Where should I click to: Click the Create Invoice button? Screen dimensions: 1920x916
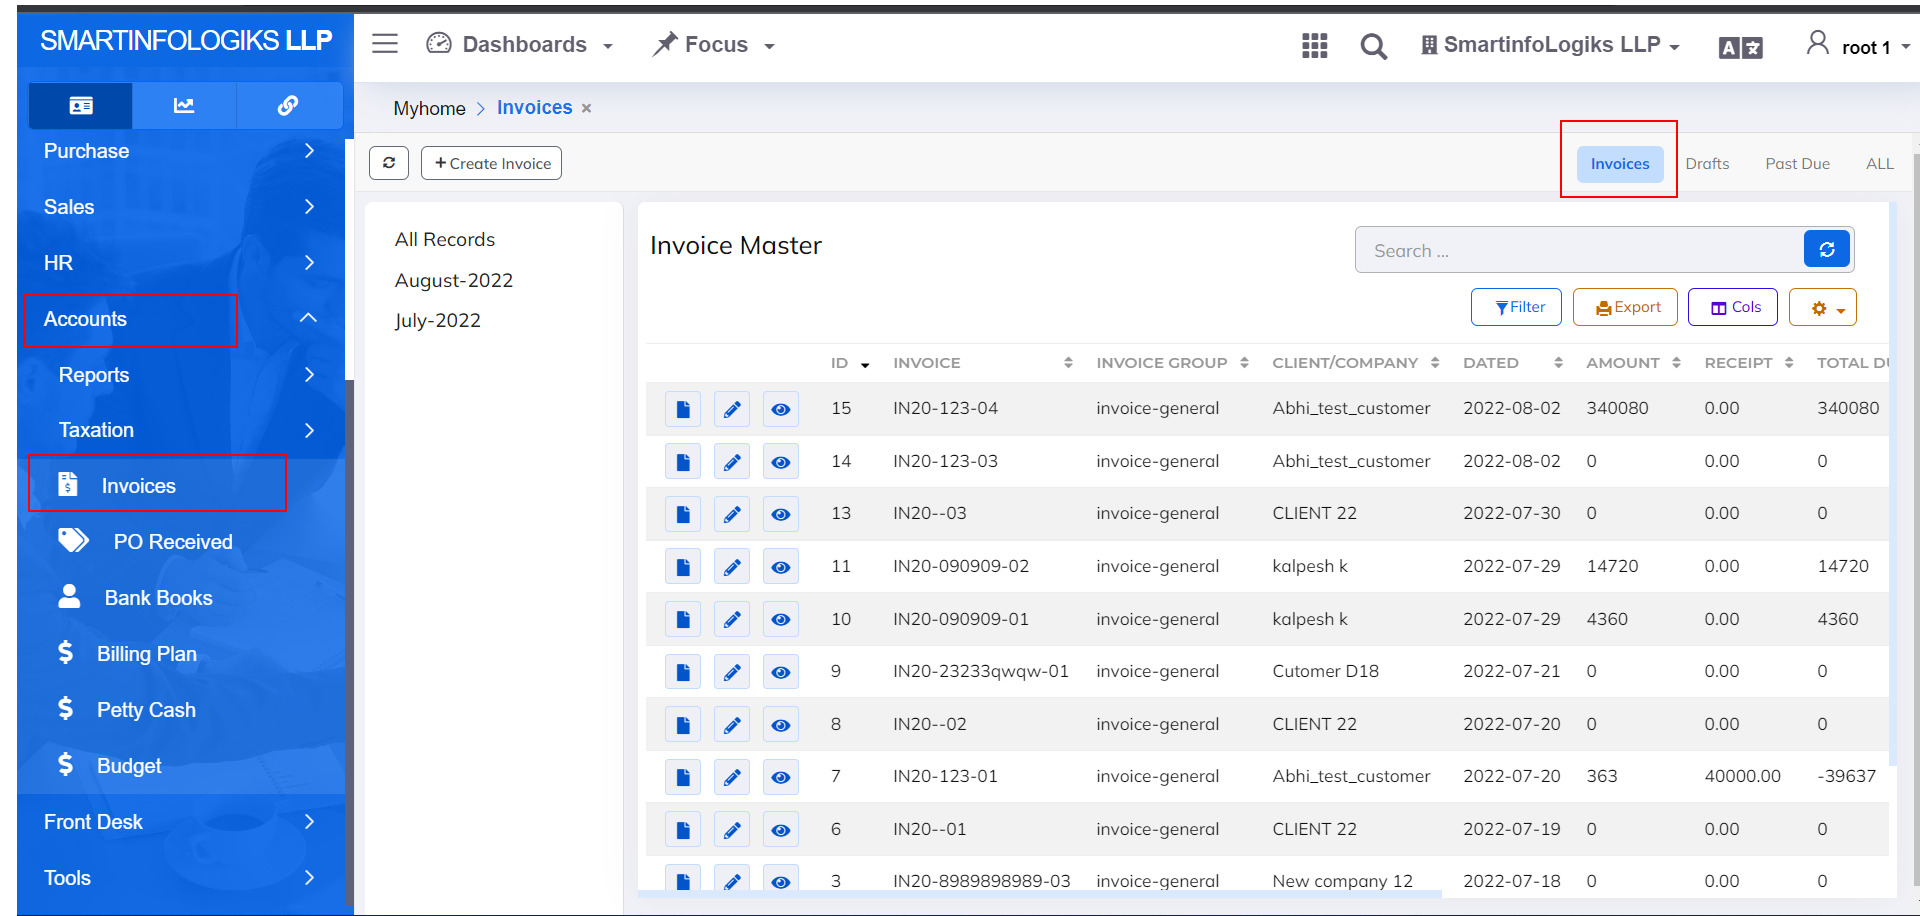coord(491,163)
